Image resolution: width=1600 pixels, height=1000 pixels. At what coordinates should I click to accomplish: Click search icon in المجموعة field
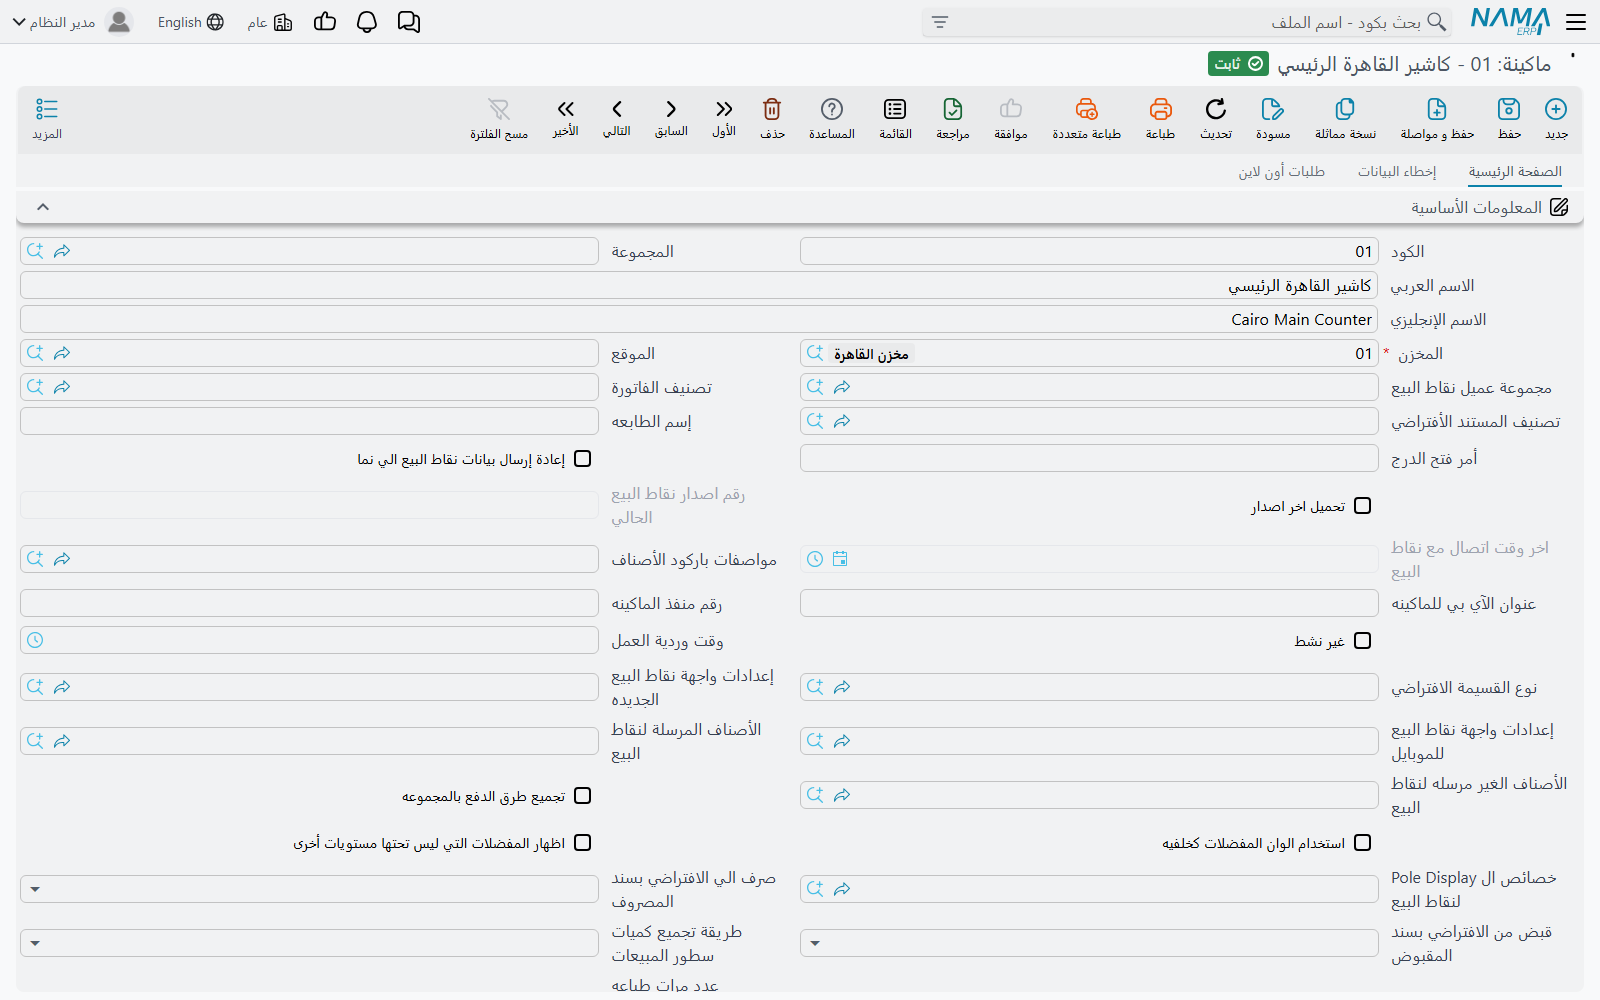[35, 251]
